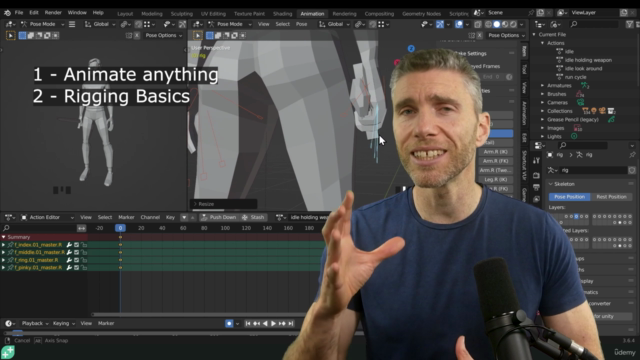Click the Cameras data icon in outliner
The width and height of the screenshot is (640, 360).
click(x=580, y=102)
